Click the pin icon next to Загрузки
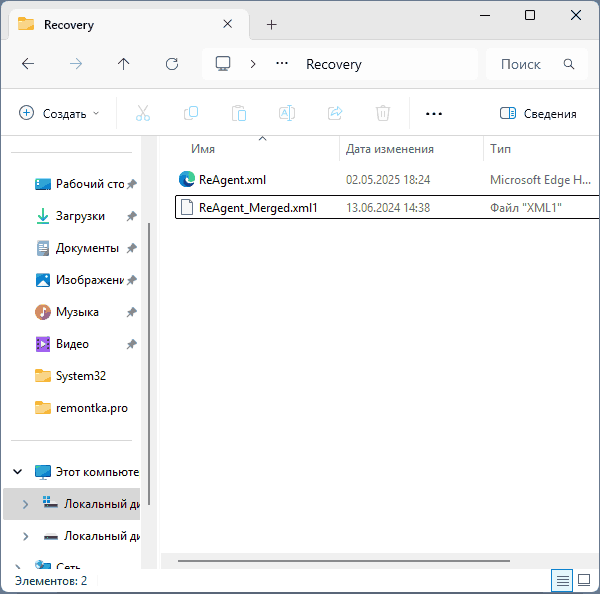Viewport: 600px width, 594px height. (x=132, y=216)
